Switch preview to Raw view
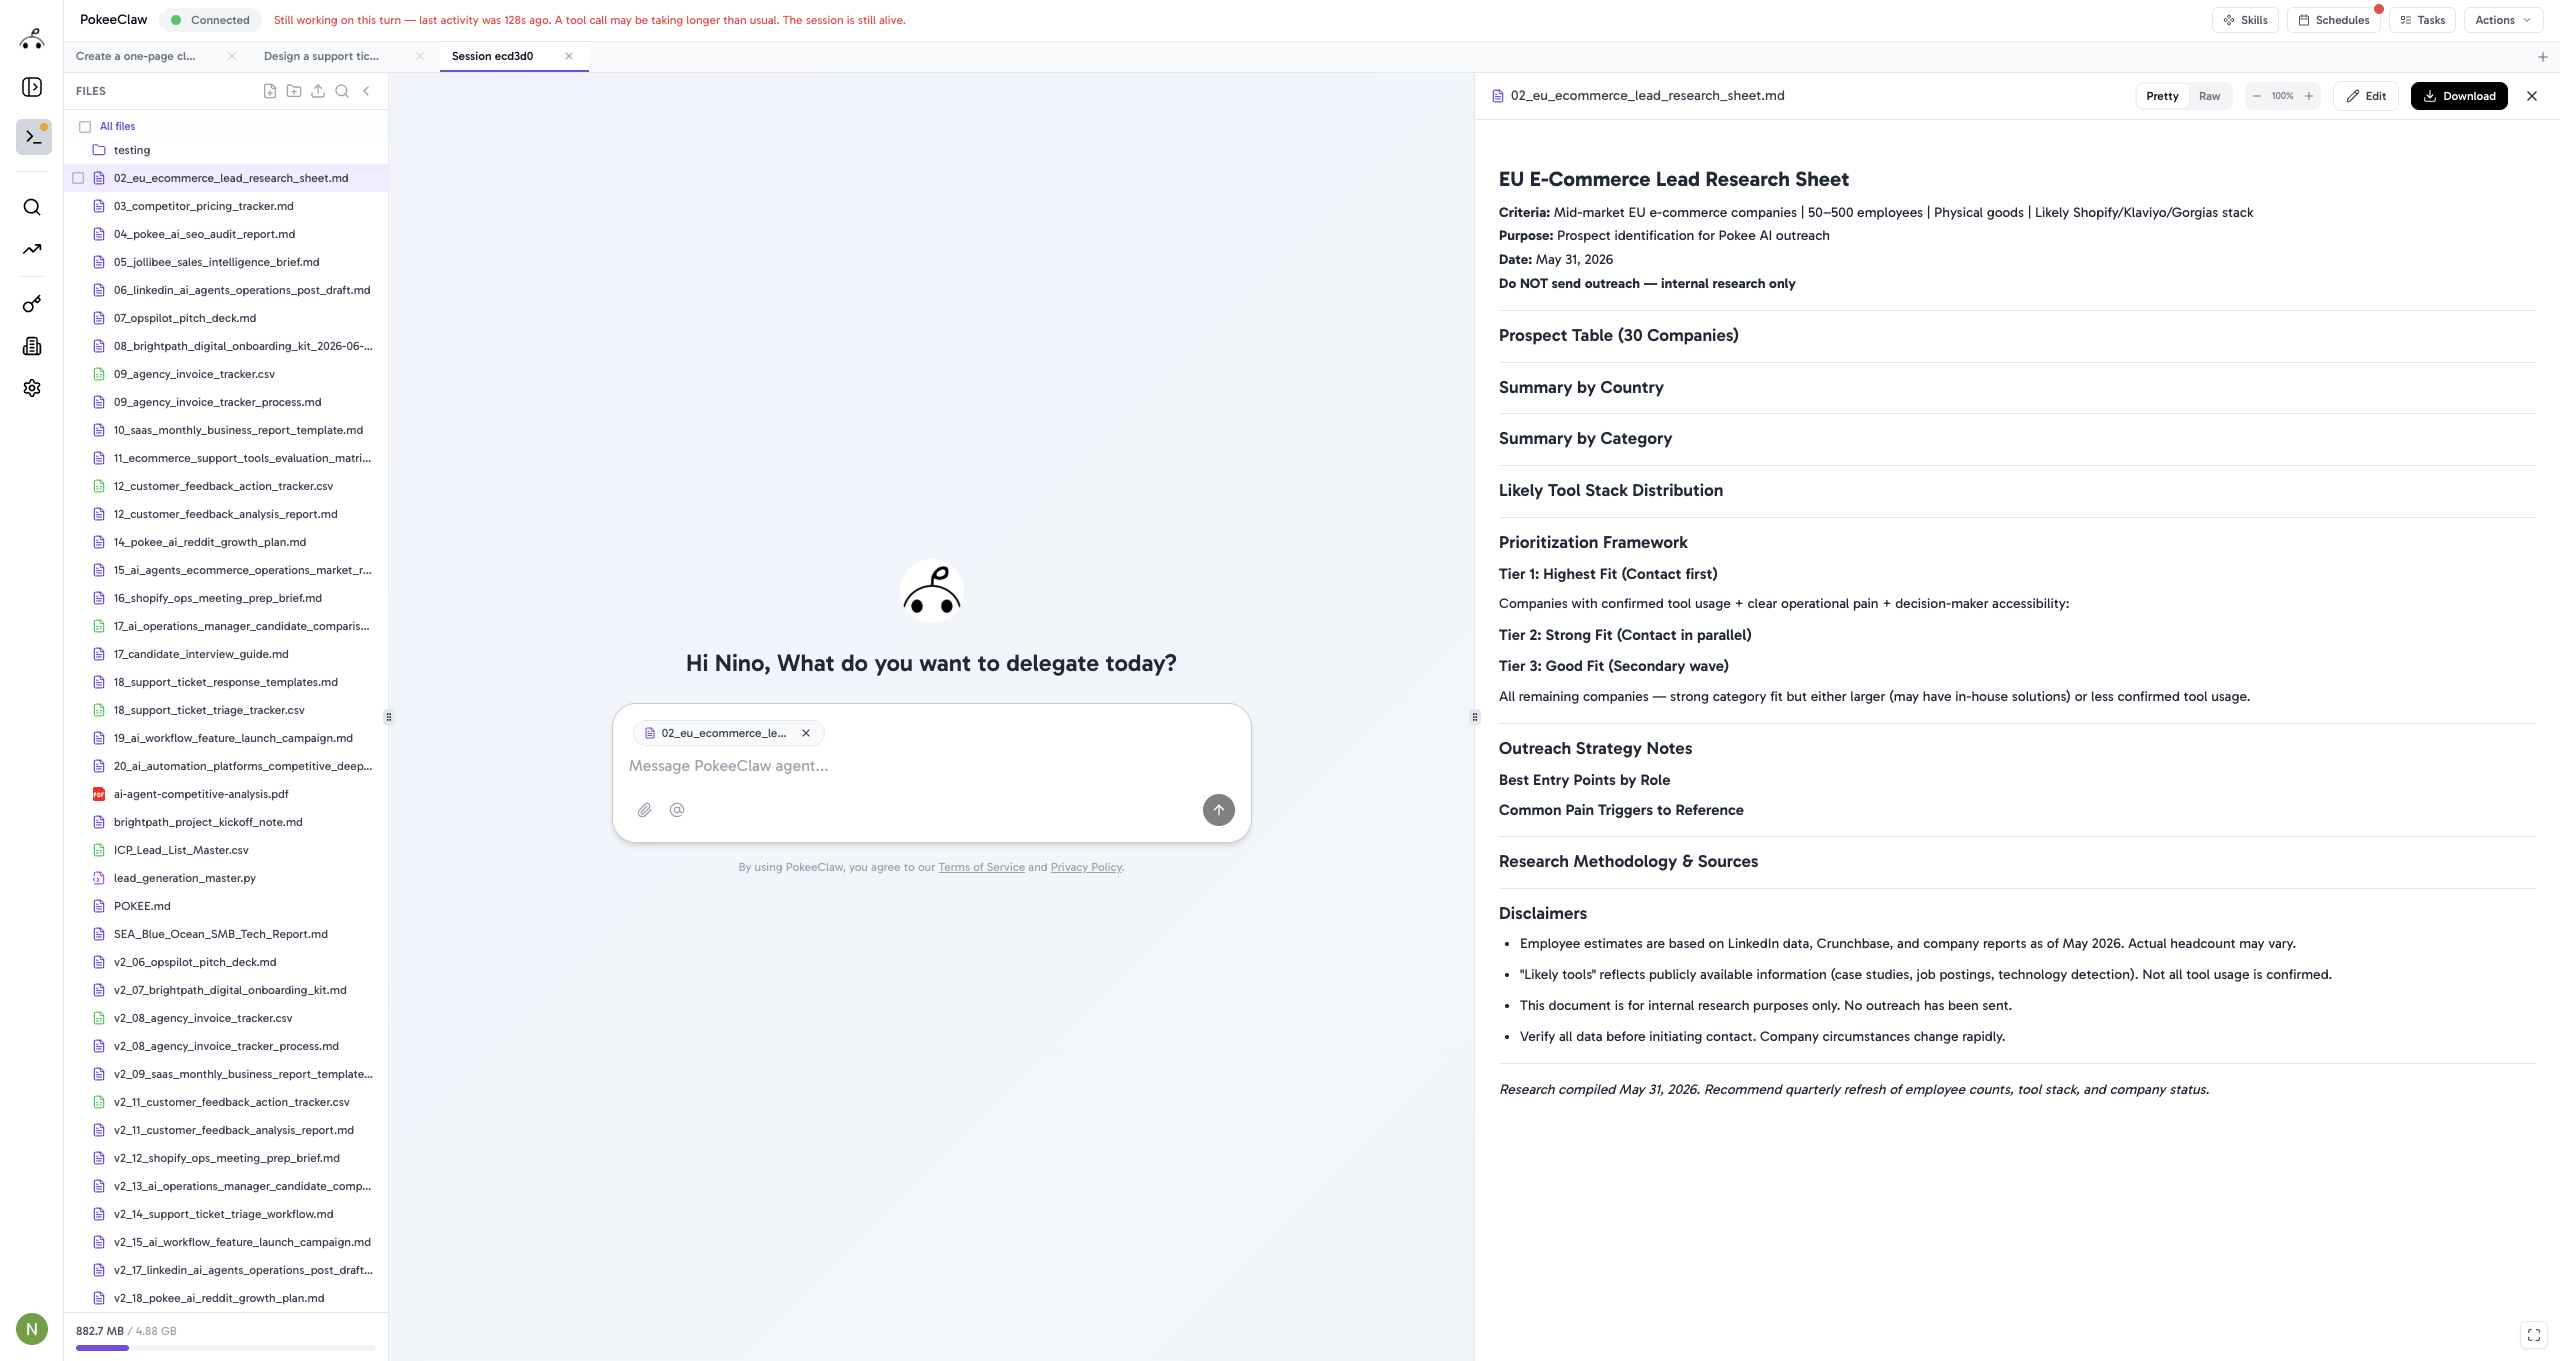2560x1361 pixels. click(x=2210, y=96)
